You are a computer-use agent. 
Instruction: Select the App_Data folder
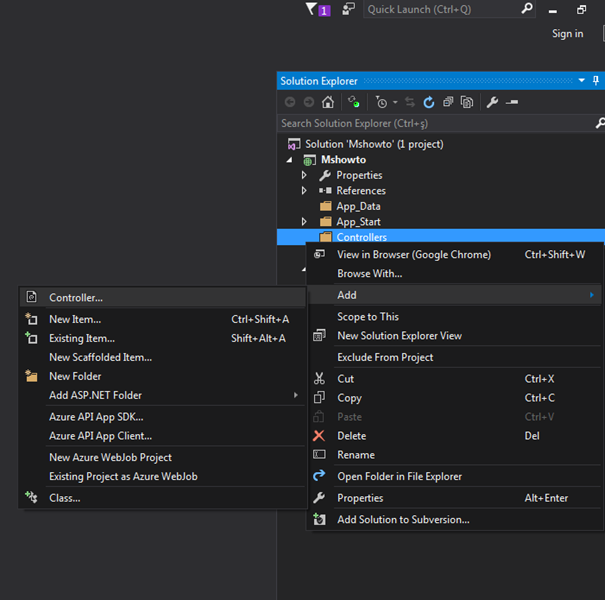(358, 206)
